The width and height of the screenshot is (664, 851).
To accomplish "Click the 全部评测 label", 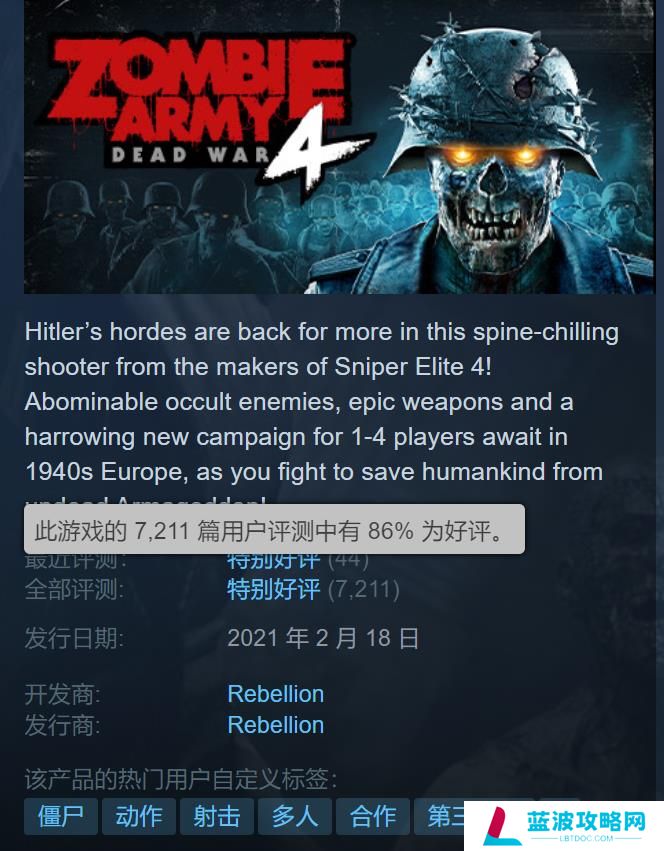I will [74, 589].
